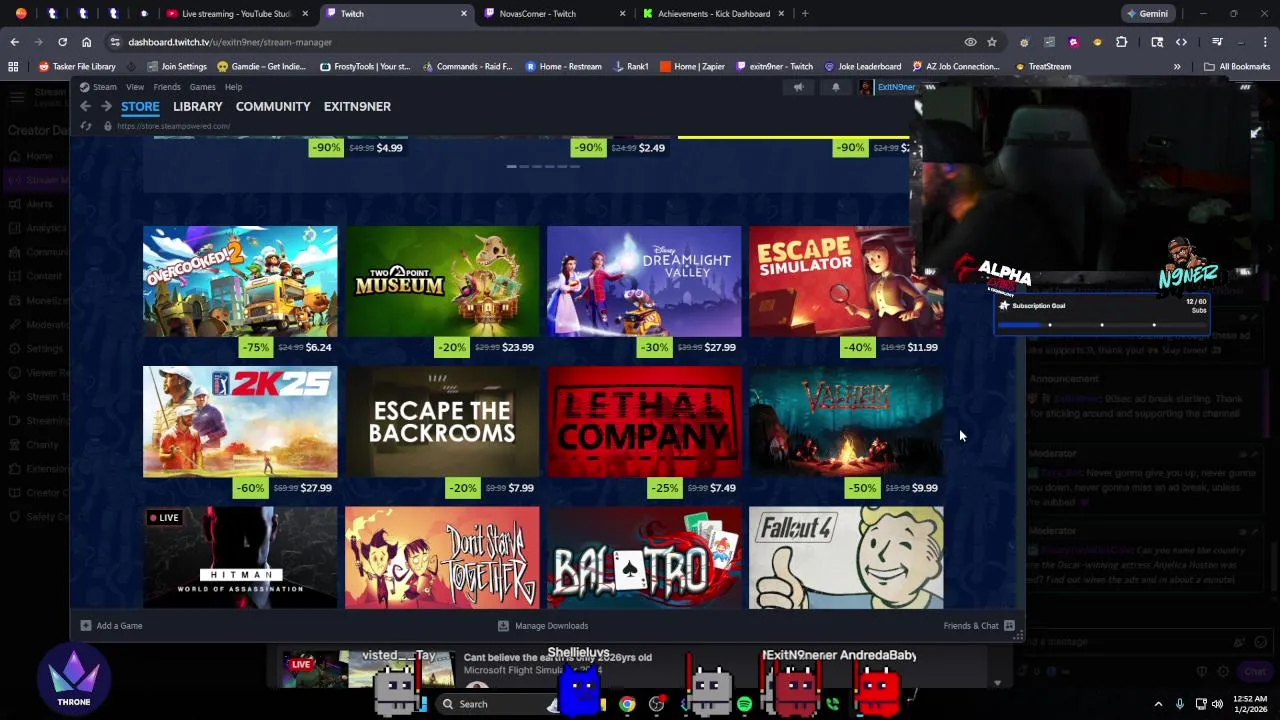Switch to Live streaming YouTube Studio tab
The image size is (1280, 720).
pyautogui.click(x=239, y=14)
